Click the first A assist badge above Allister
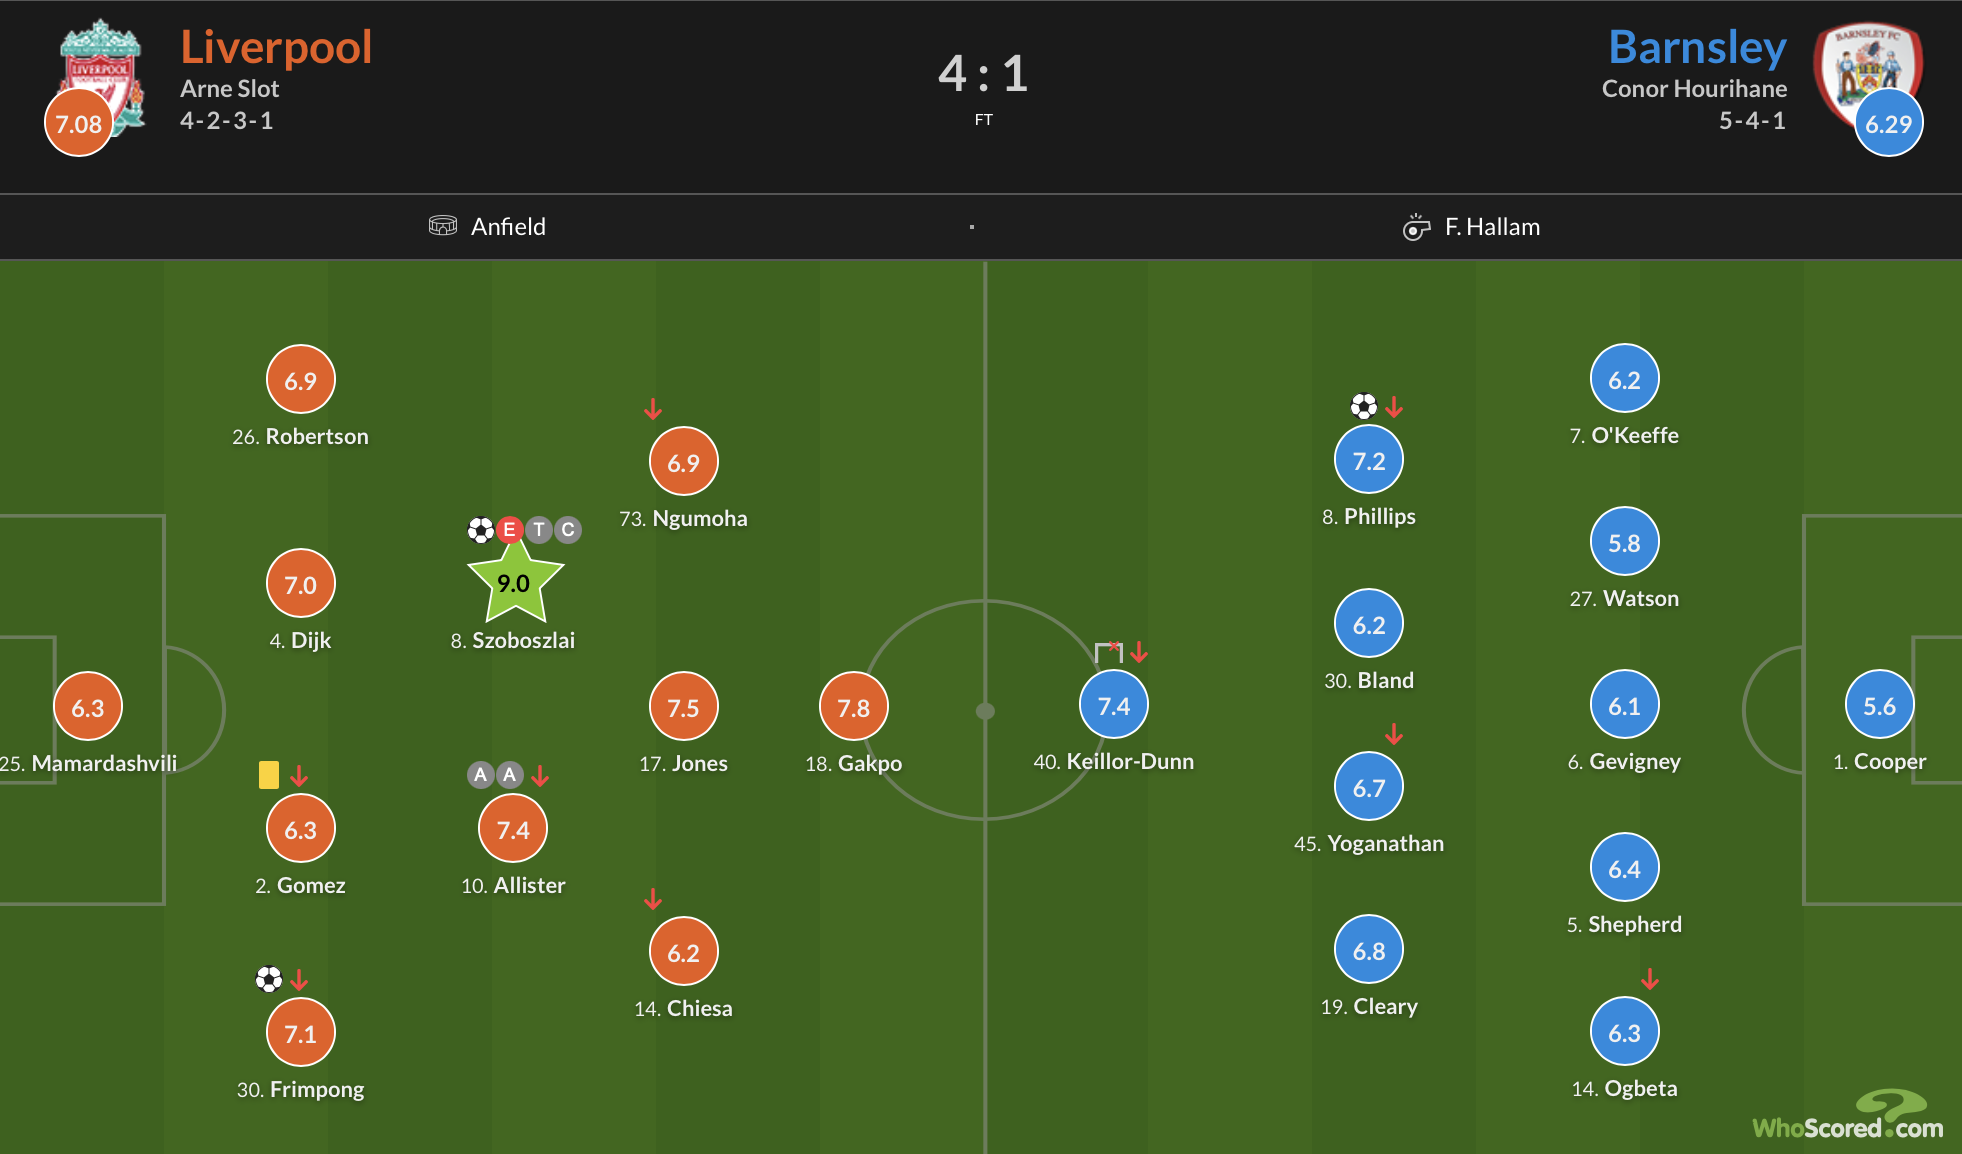This screenshot has height=1154, width=1962. 481,774
